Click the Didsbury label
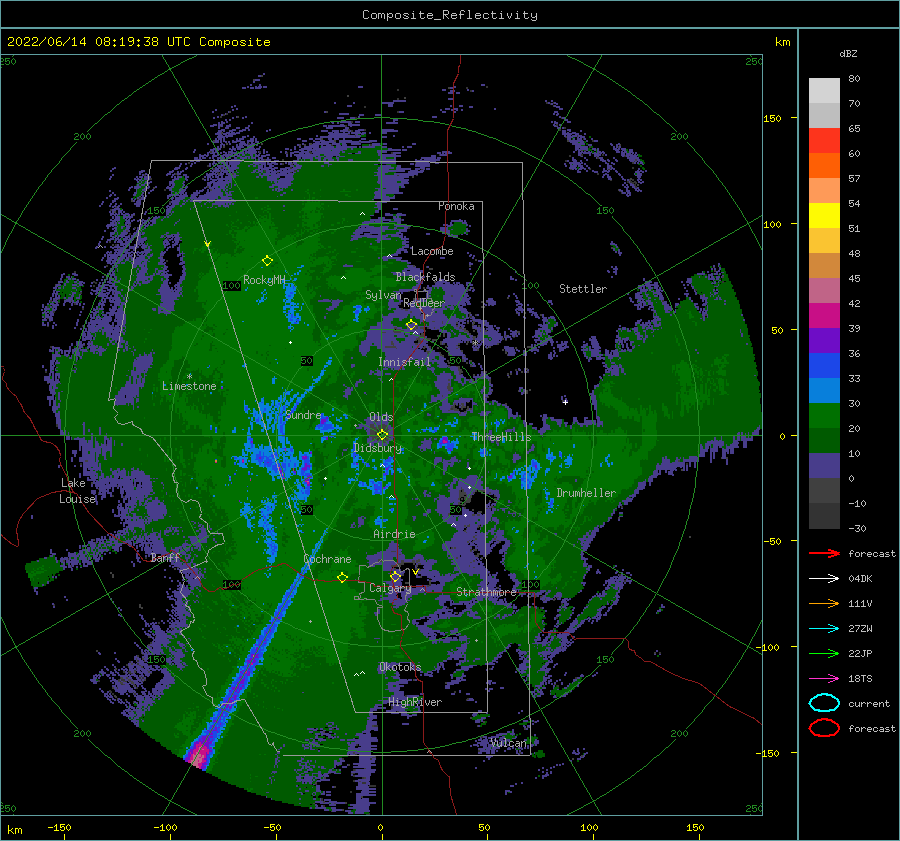 tap(378, 448)
